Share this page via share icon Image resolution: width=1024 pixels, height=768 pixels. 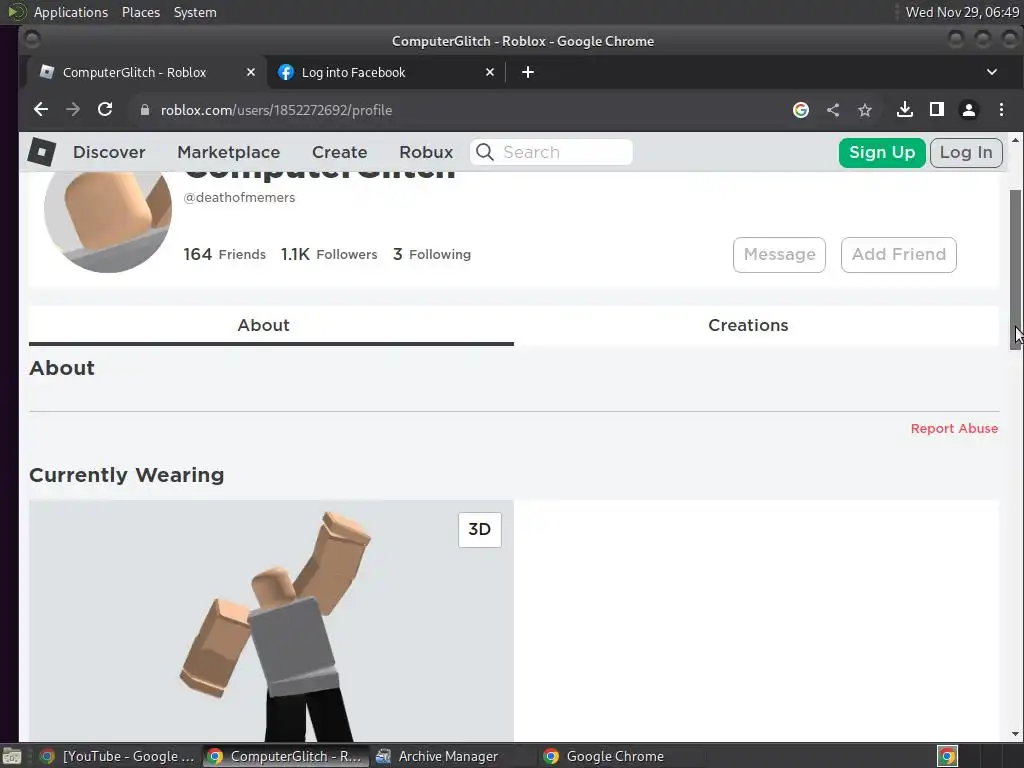[833, 110]
